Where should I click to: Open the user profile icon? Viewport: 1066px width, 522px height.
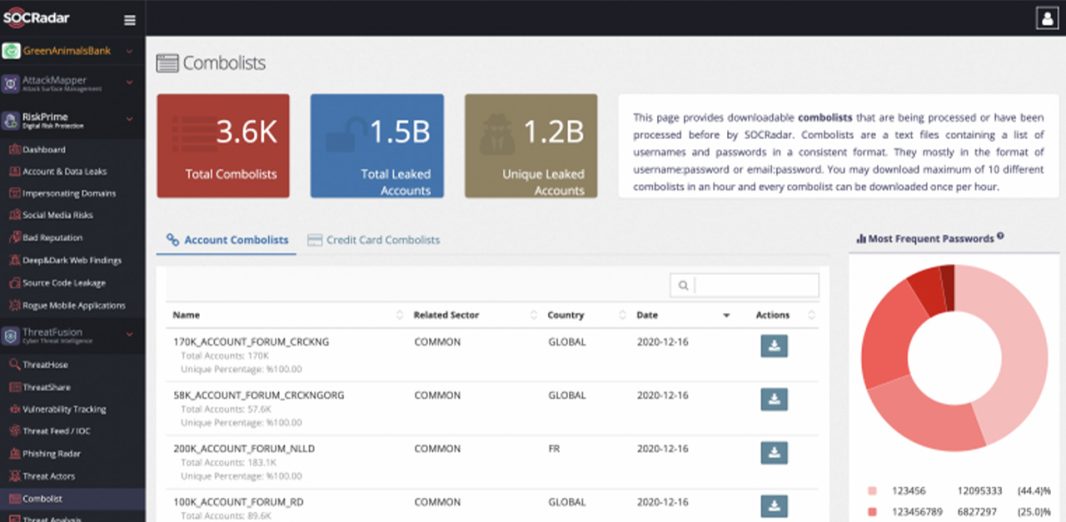pyautogui.click(x=1047, y=18)
